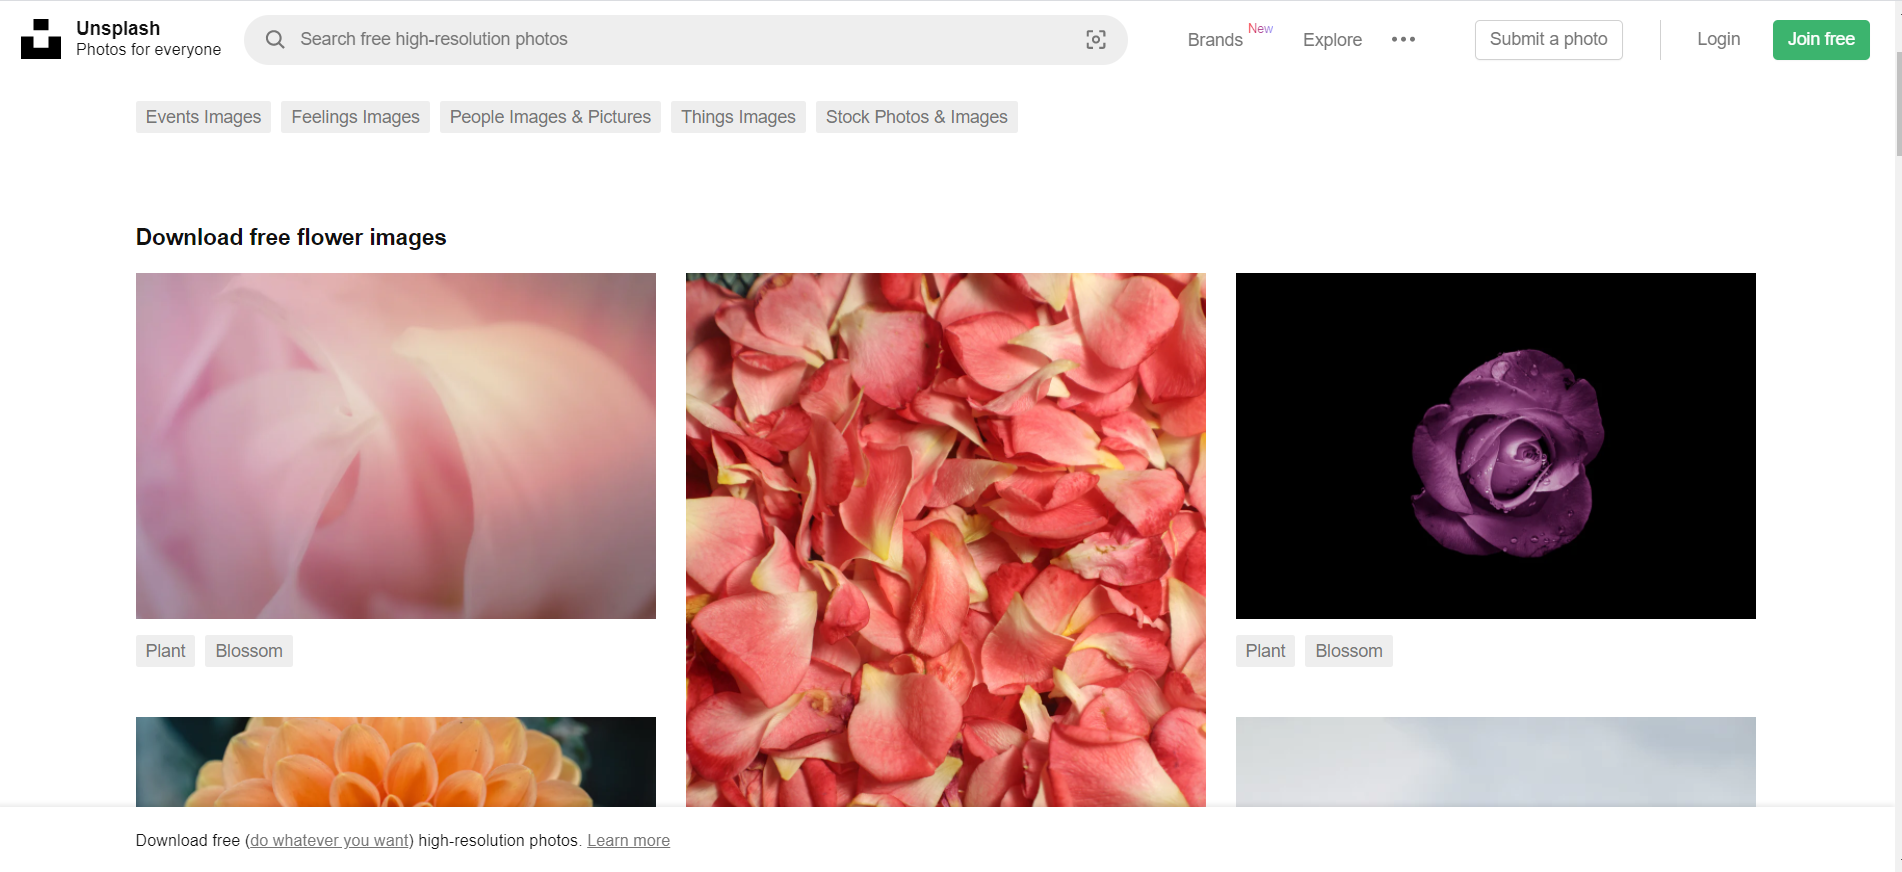Screen dimensions: 1902x872
Task: Click the Learn more link
Action: pyautogui.click(x=628, y=840)
